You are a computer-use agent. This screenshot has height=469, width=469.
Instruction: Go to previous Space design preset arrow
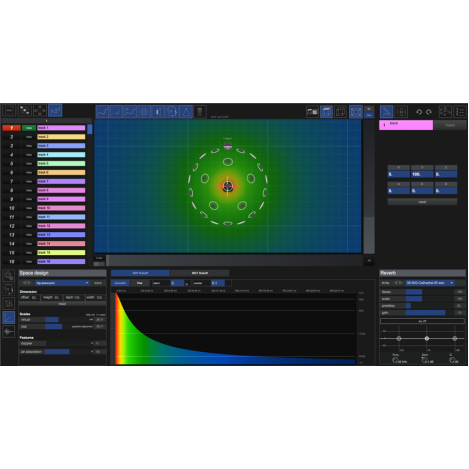click(x=24, y=283)
